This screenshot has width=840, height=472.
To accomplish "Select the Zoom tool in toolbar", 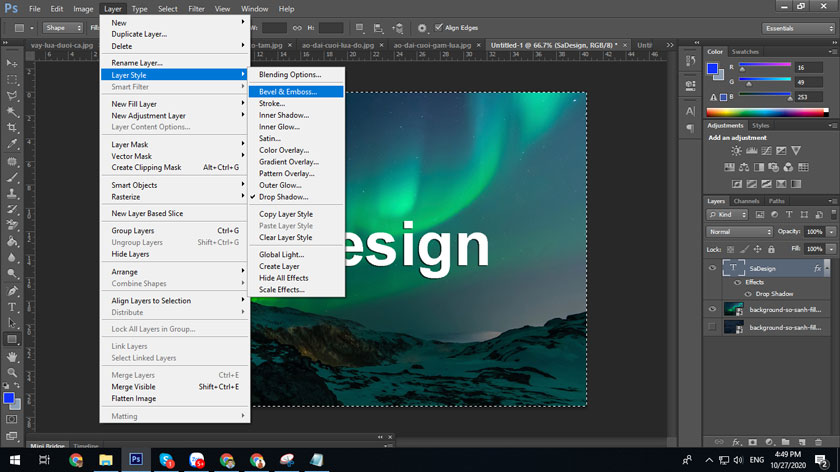I will tap(12, 372).
